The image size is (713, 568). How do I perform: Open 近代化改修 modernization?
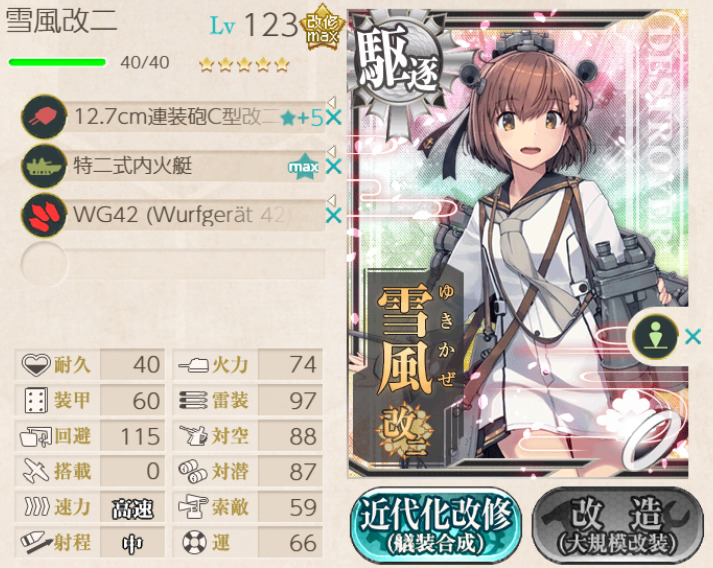click(x=436, y=525)
